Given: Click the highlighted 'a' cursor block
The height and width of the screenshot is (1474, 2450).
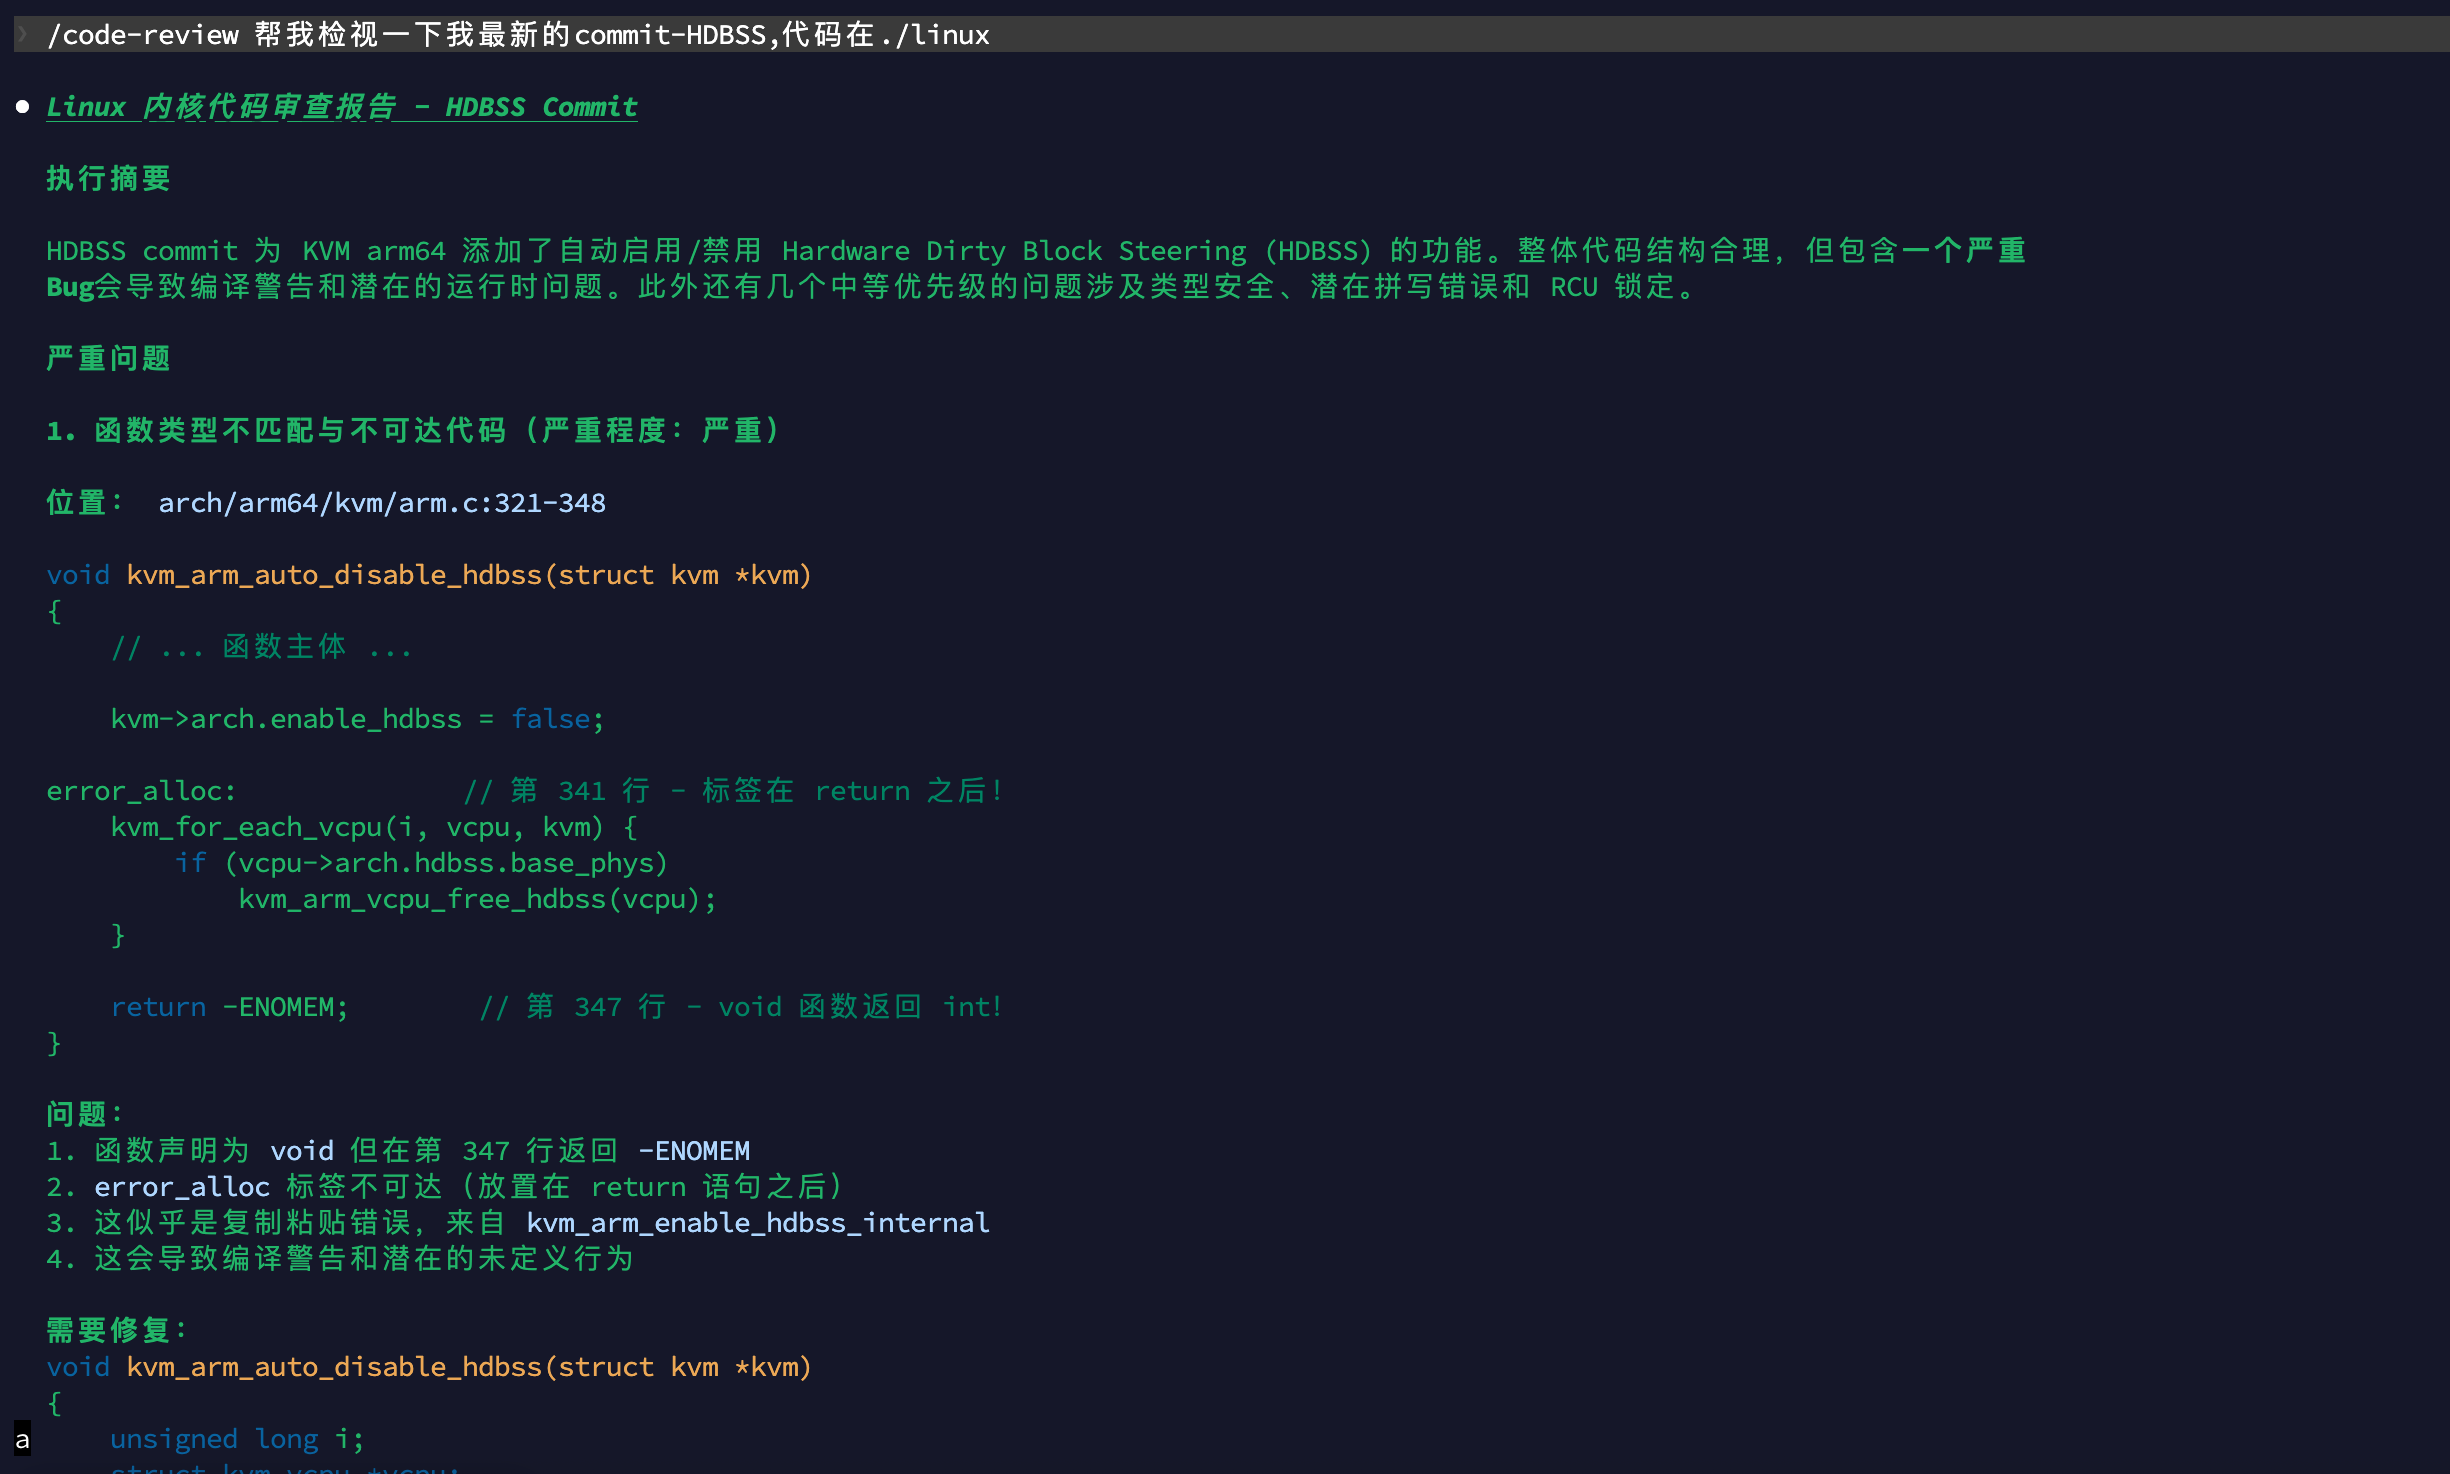Looking at the screenshot, I should pos(22,1439).
